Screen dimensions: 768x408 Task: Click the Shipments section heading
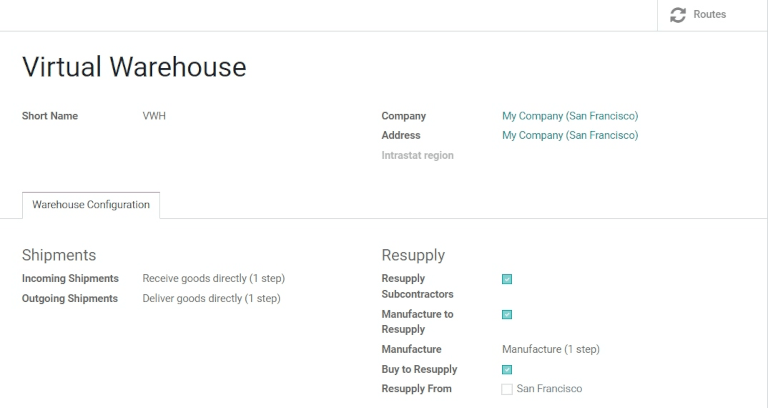pyautogui.click(x=59, y=255)
